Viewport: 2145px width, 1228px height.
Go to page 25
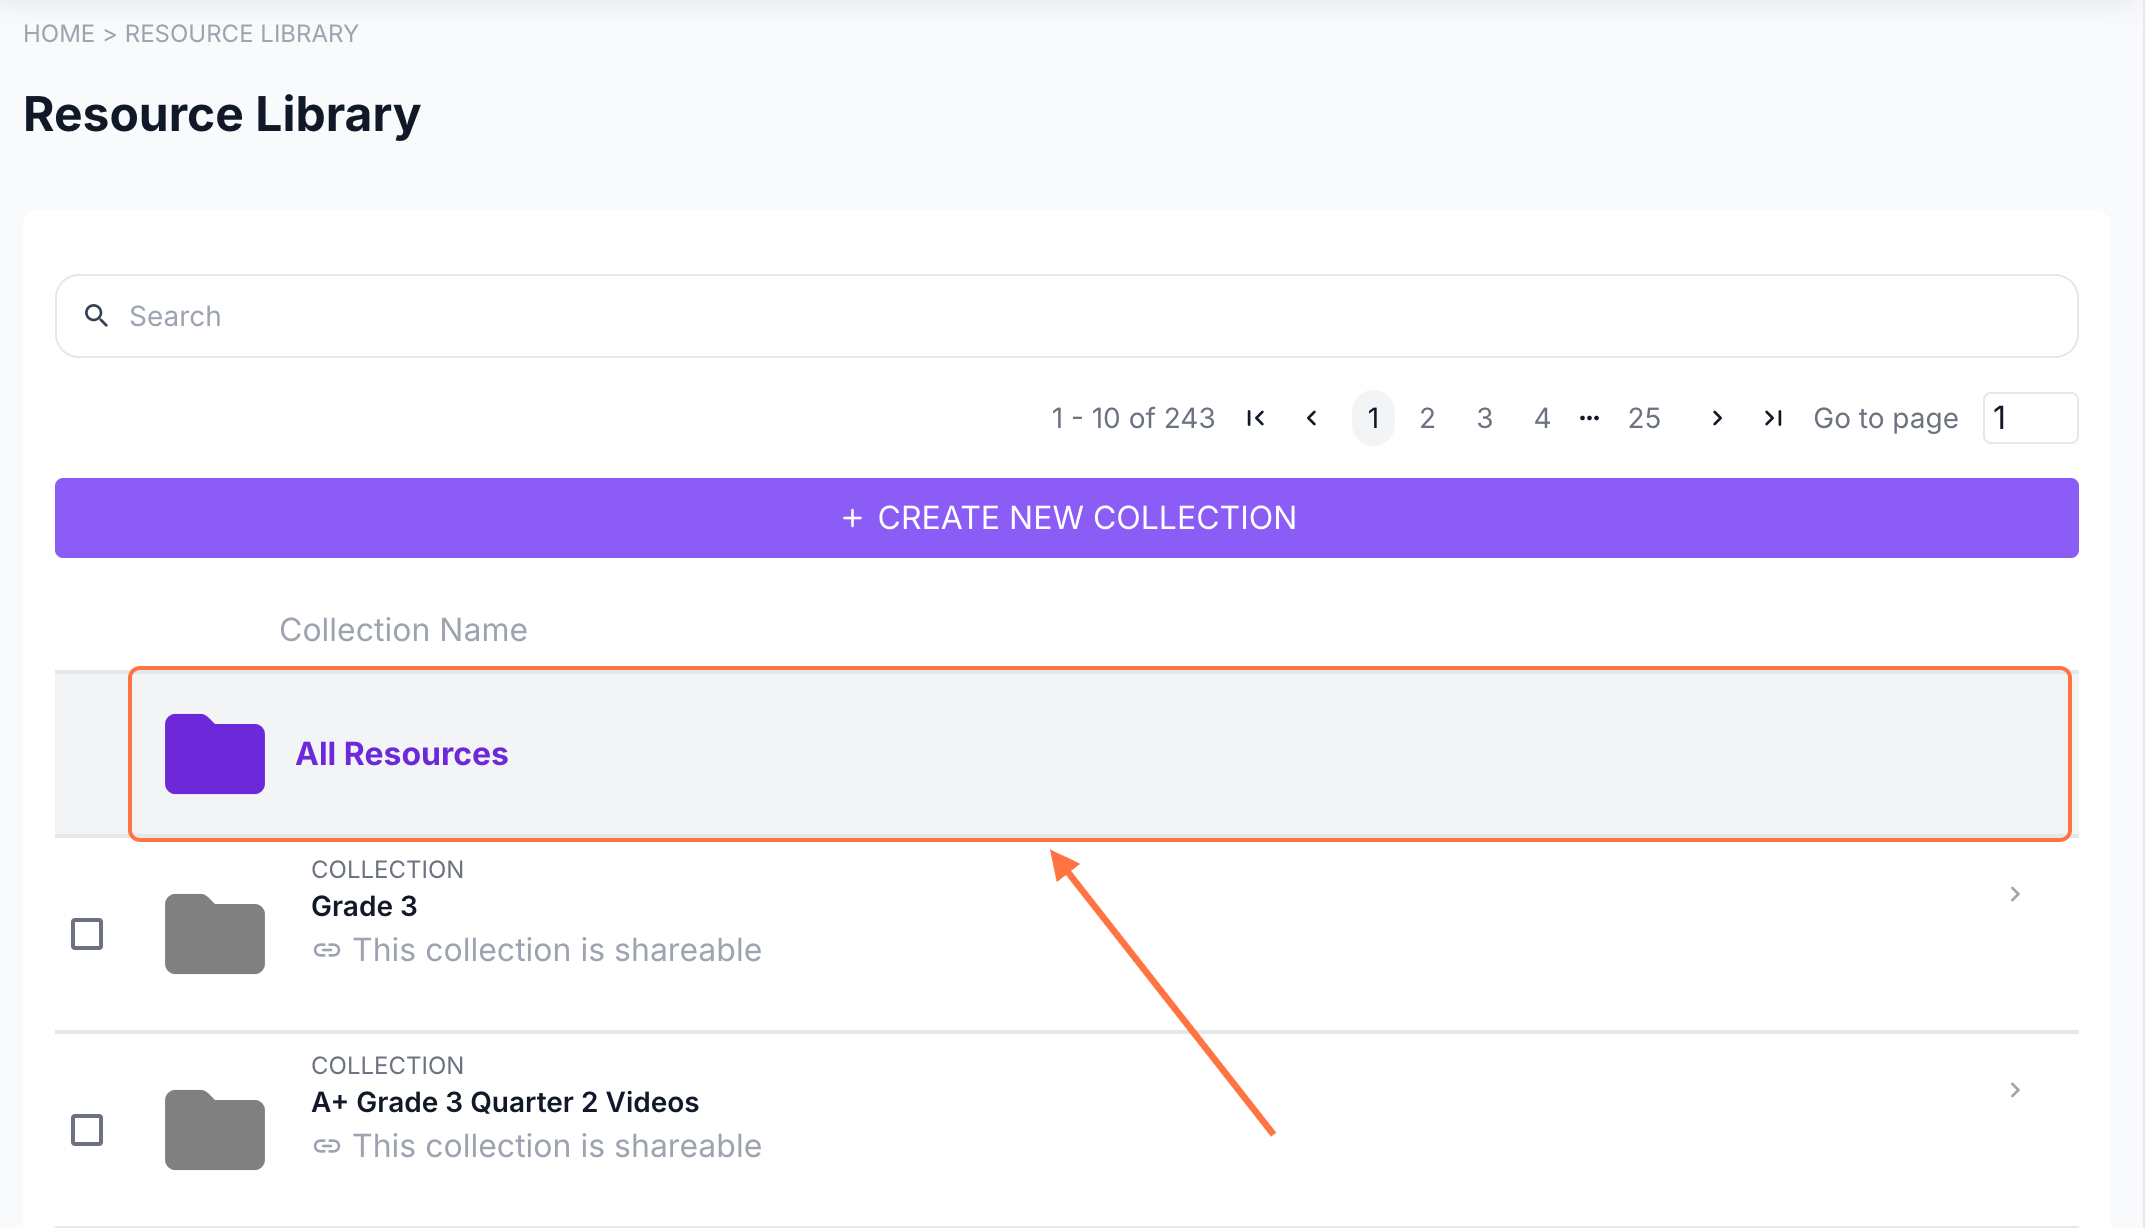[x=1644, y=418]
